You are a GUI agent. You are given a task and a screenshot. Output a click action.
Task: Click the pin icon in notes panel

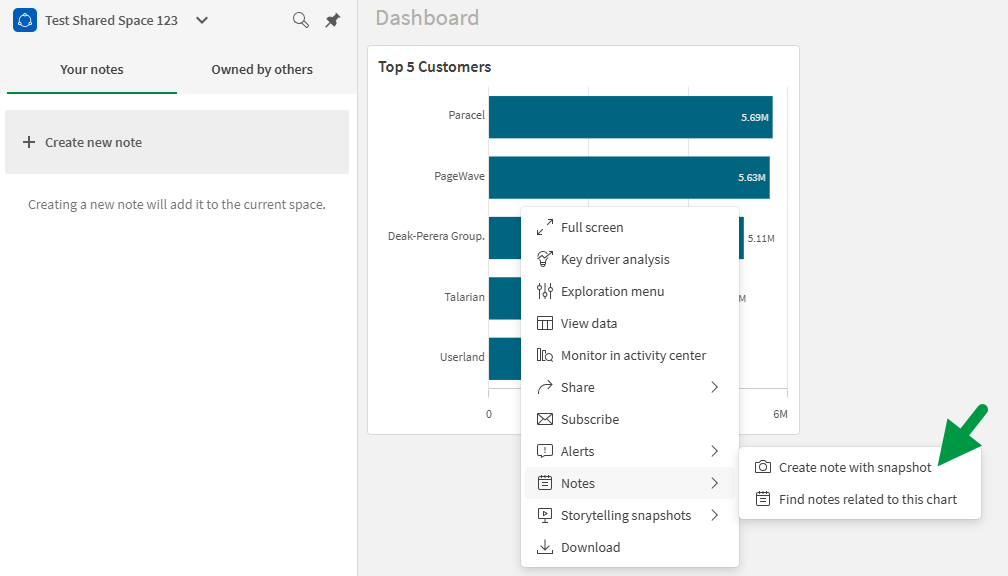[x=333, y=20]
